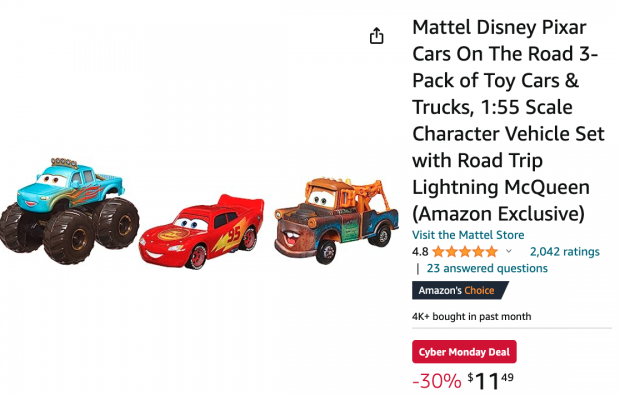Expand the rating breakdown chevron beside the stars
Image resolution: width=620 pixels, height=395 pixels.
[509, 251]
